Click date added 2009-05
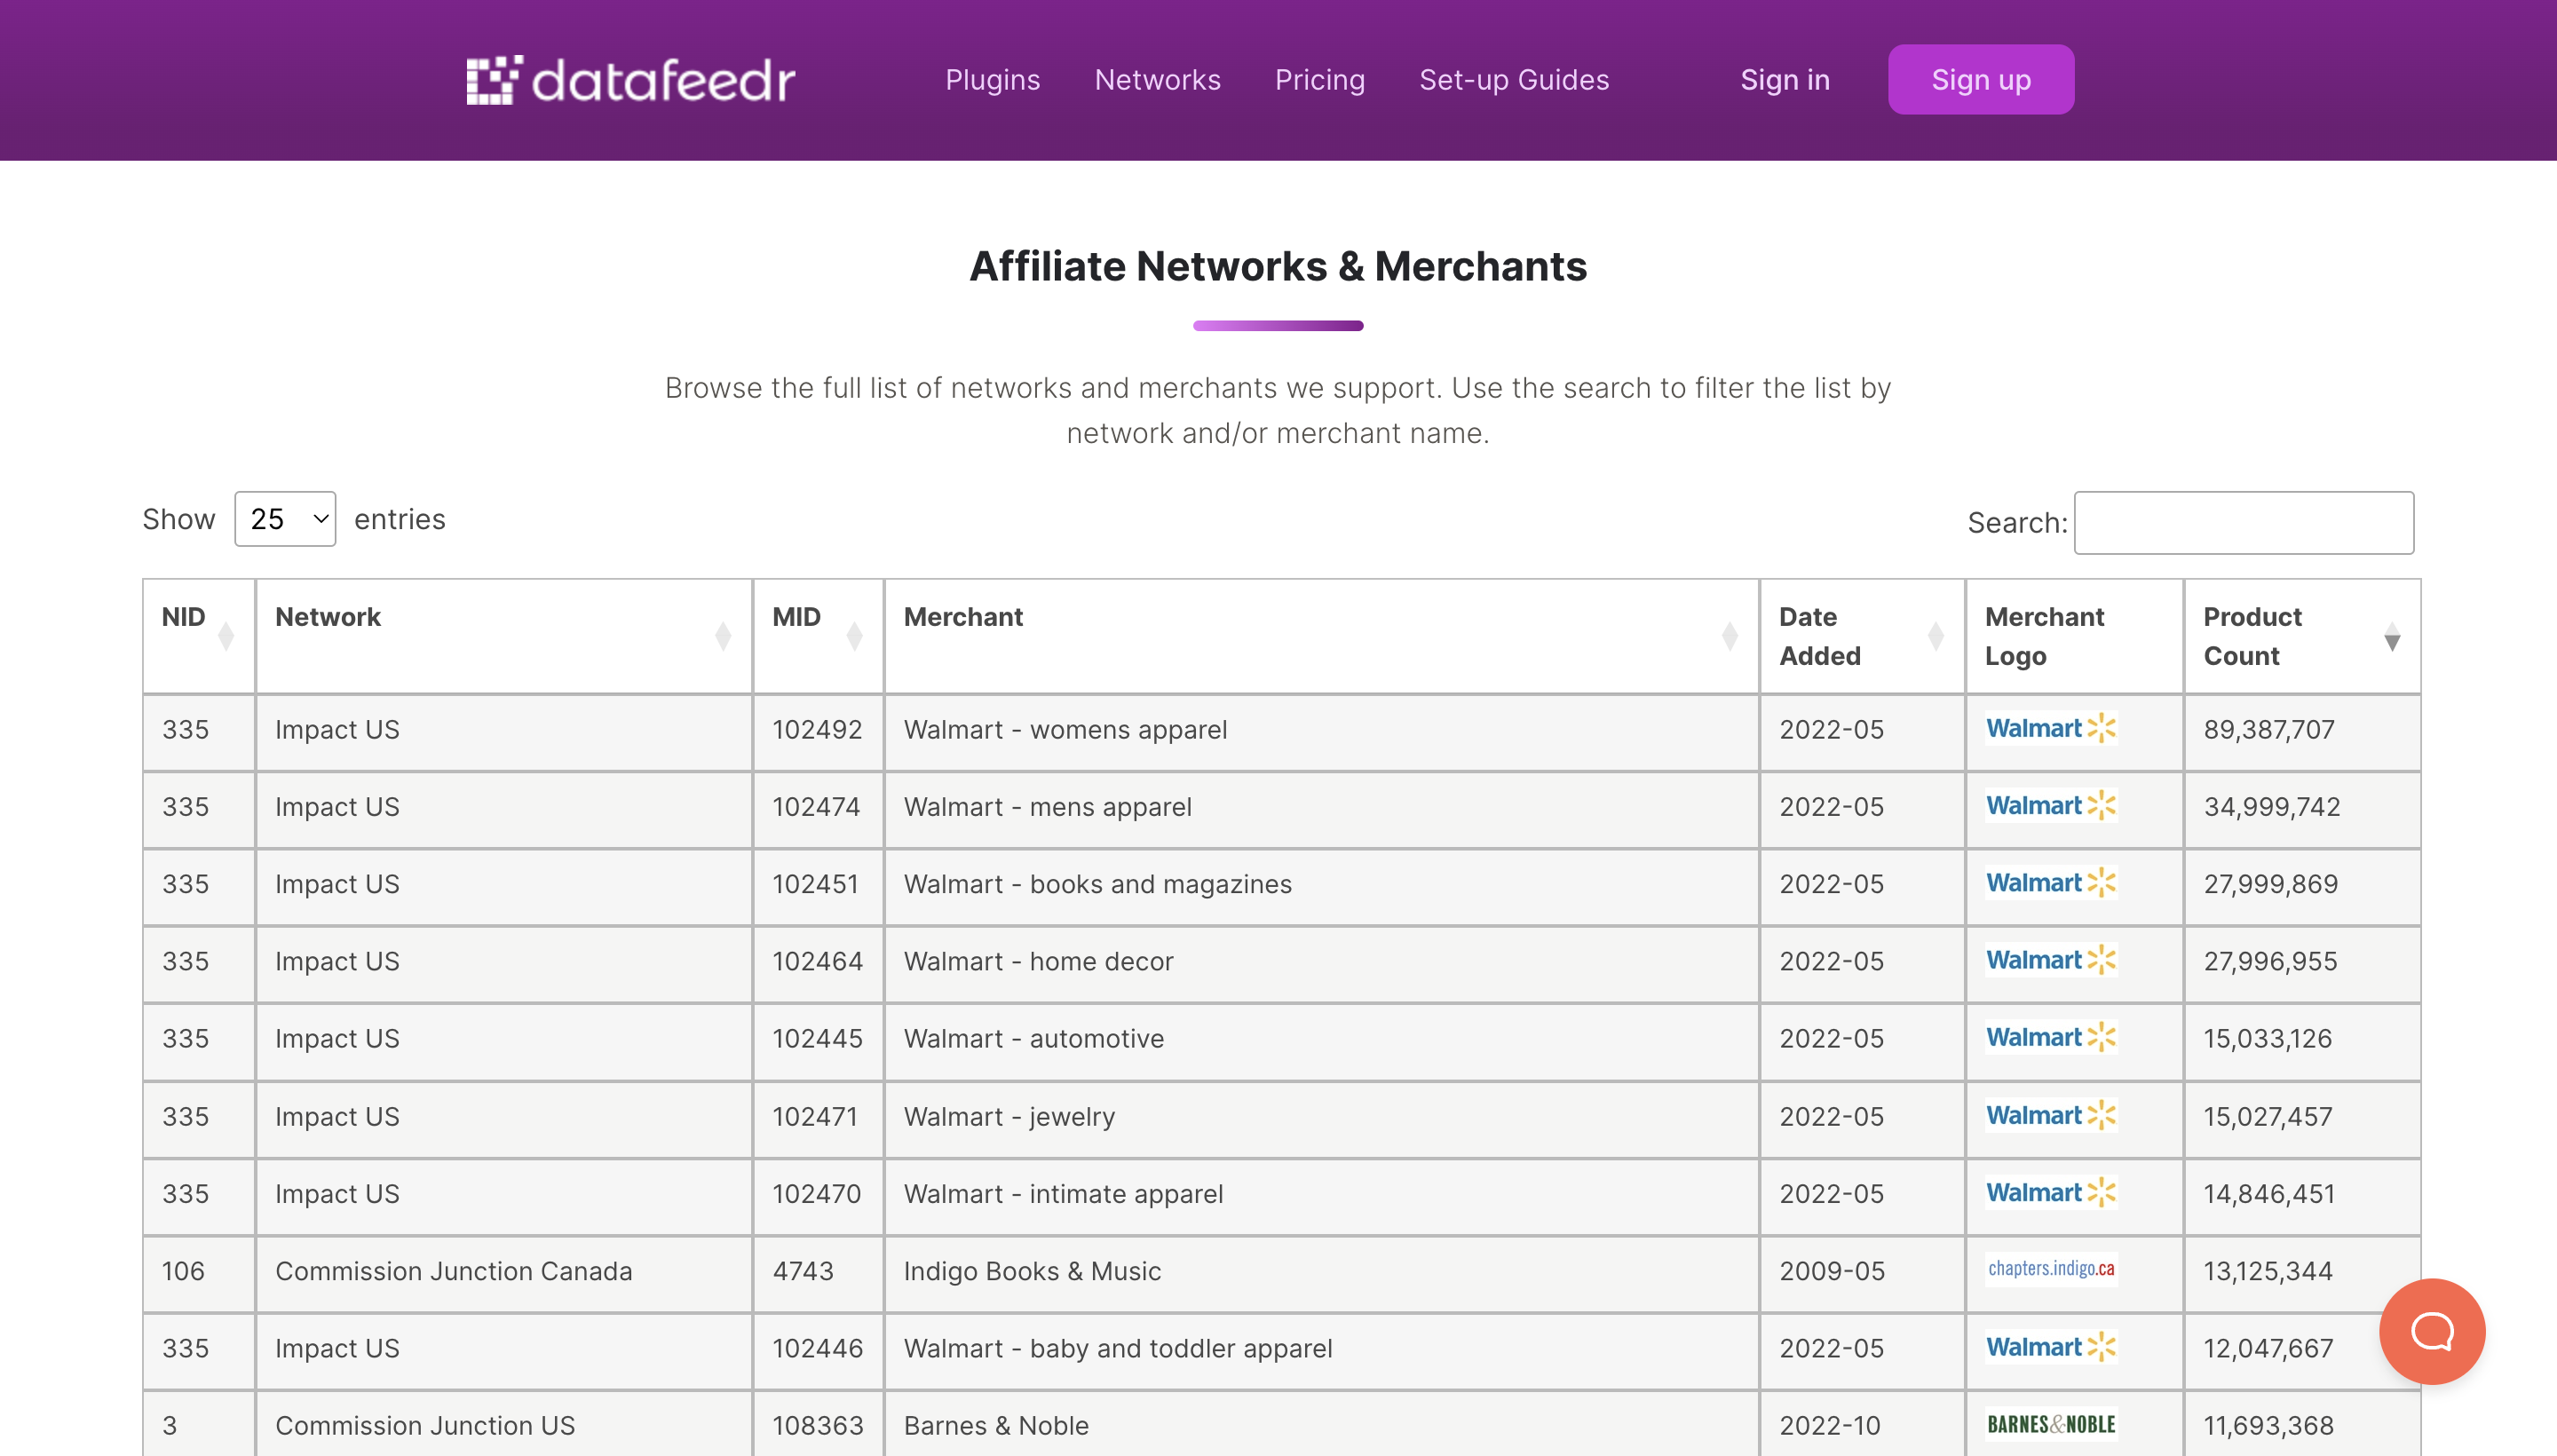 [1832, 1271]
